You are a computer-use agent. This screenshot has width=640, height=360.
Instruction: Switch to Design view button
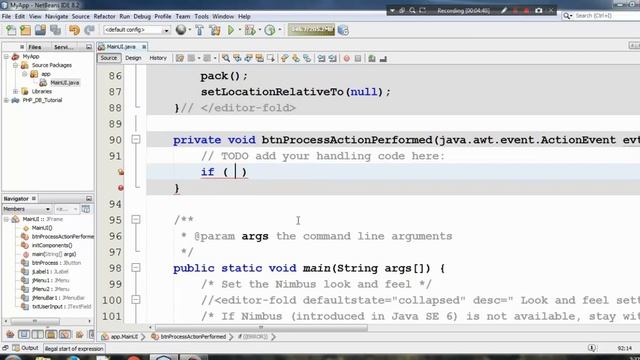point(133,58)
